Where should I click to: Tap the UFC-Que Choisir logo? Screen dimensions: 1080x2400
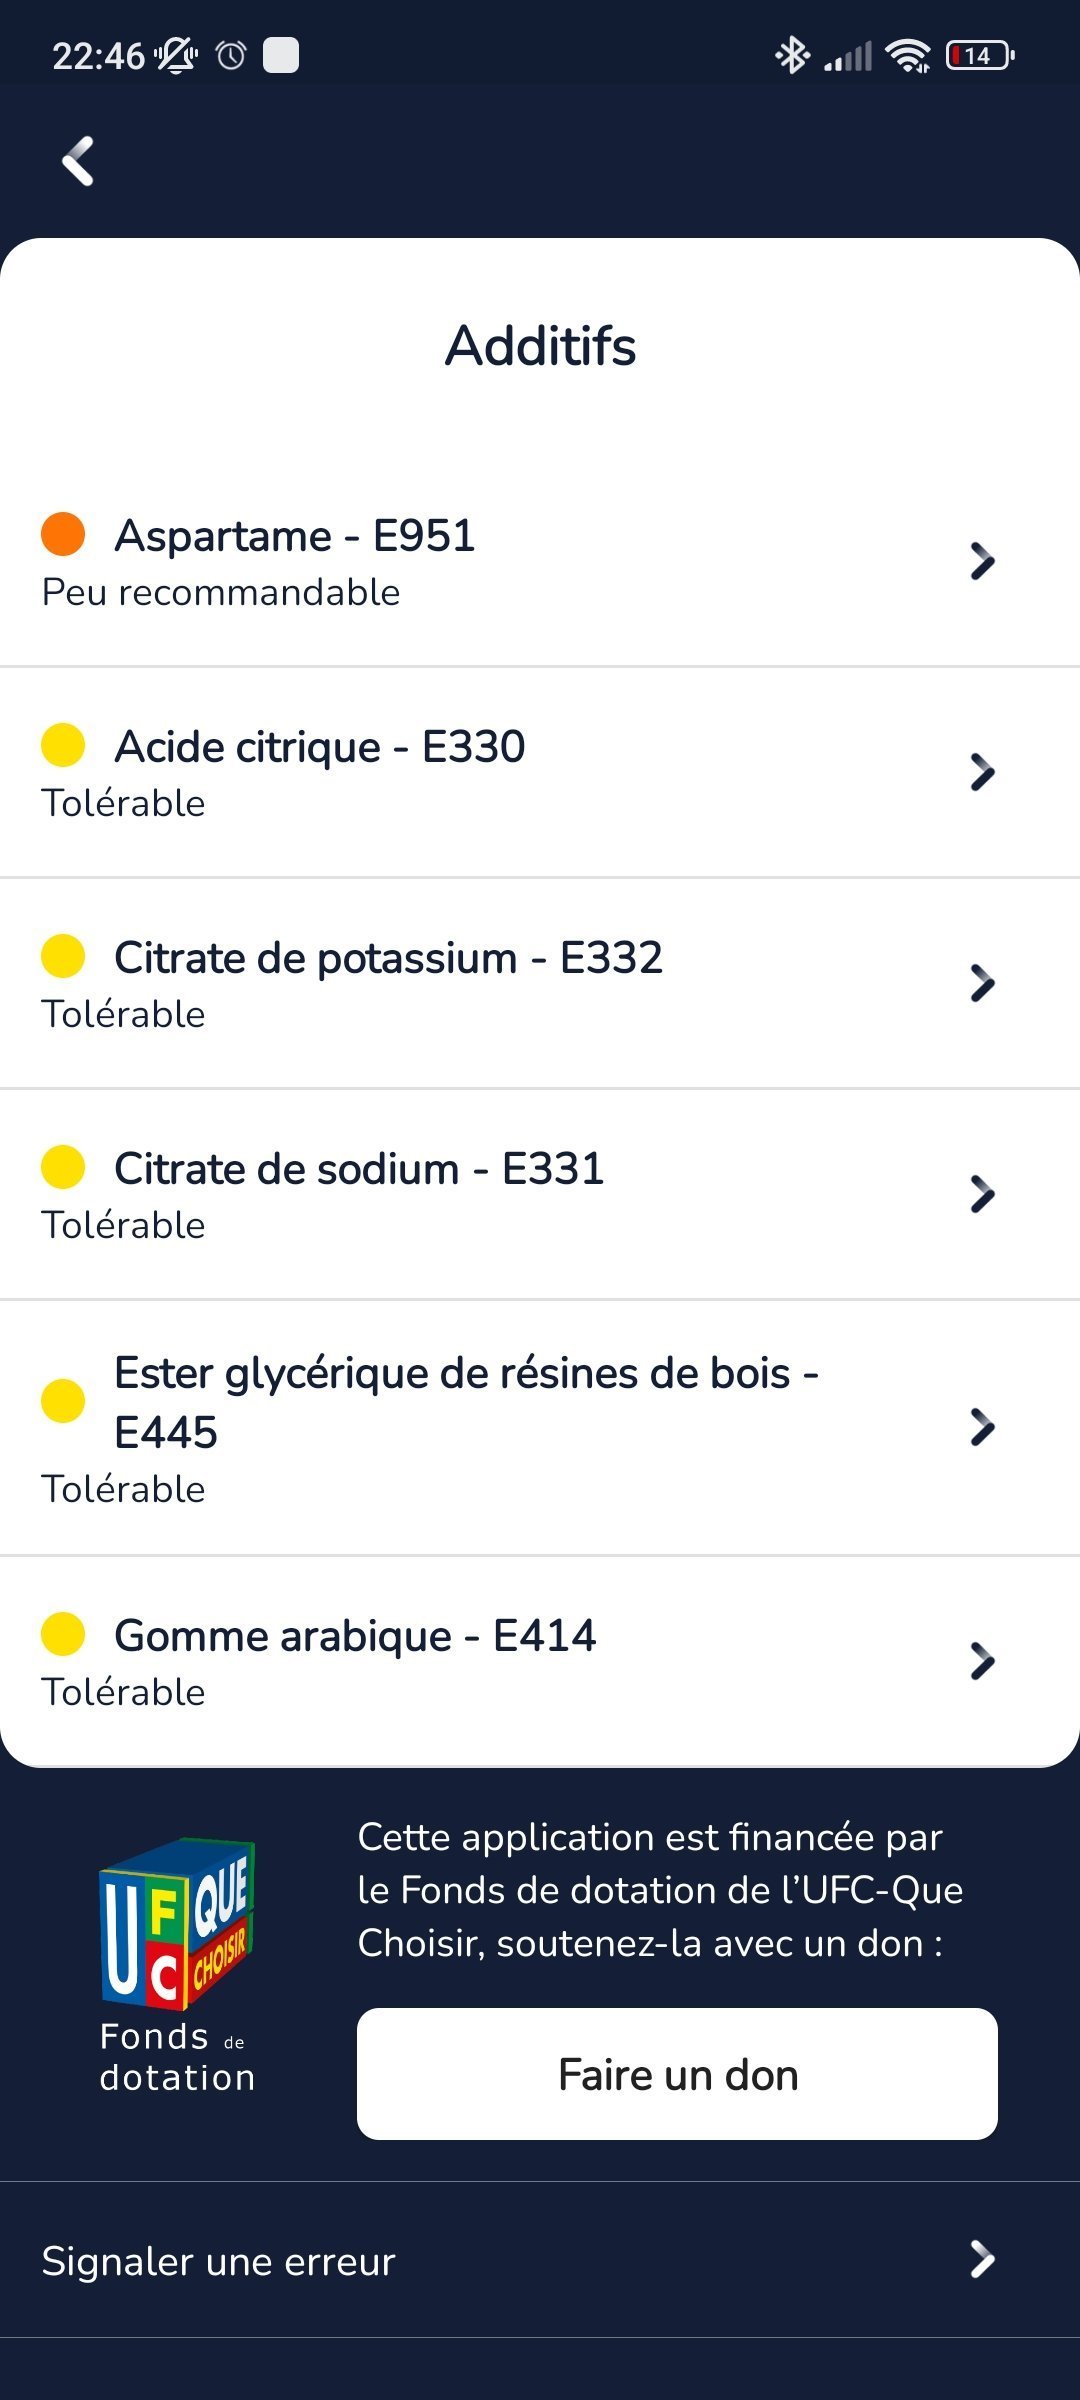177,1924
